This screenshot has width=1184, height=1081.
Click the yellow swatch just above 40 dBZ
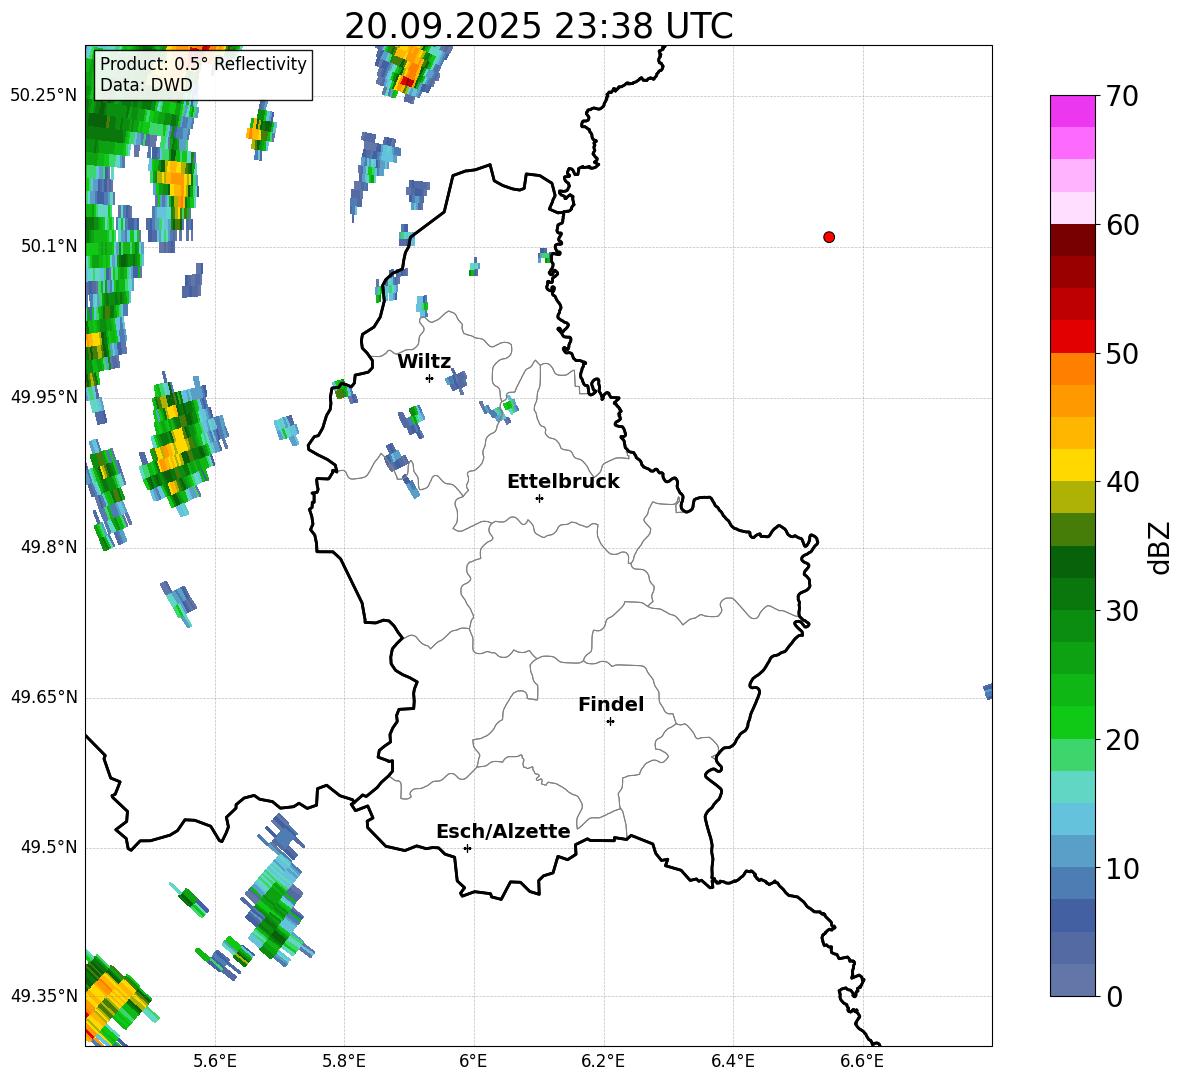tap(1072, 465)
